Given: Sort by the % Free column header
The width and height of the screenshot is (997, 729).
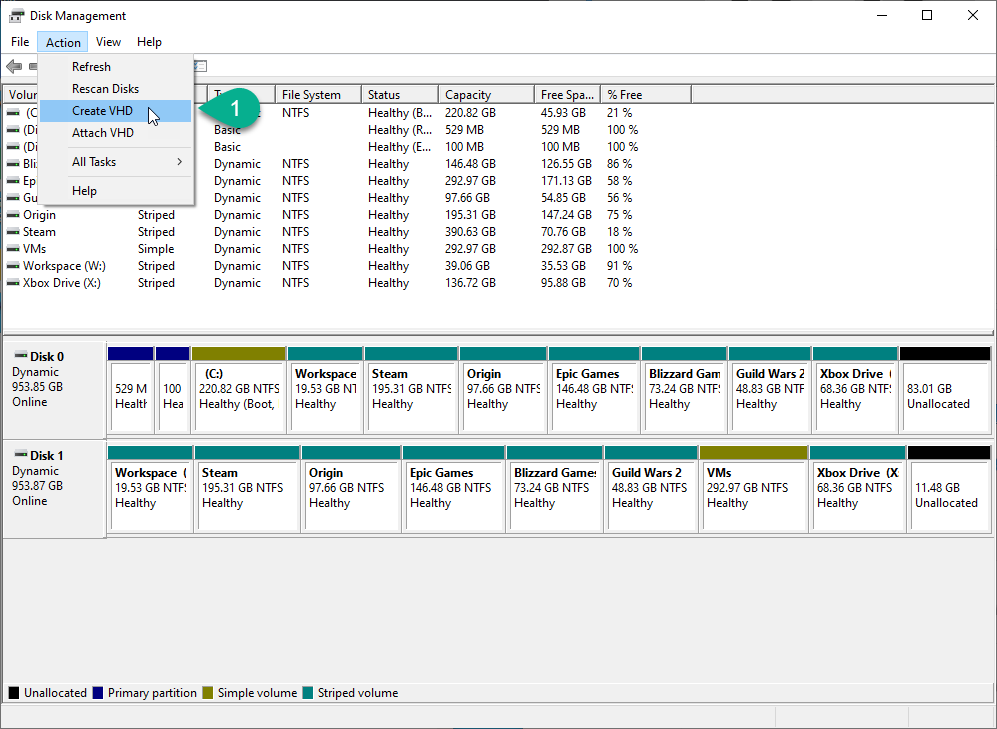Looking at the screenshot, I should [645, 95].
